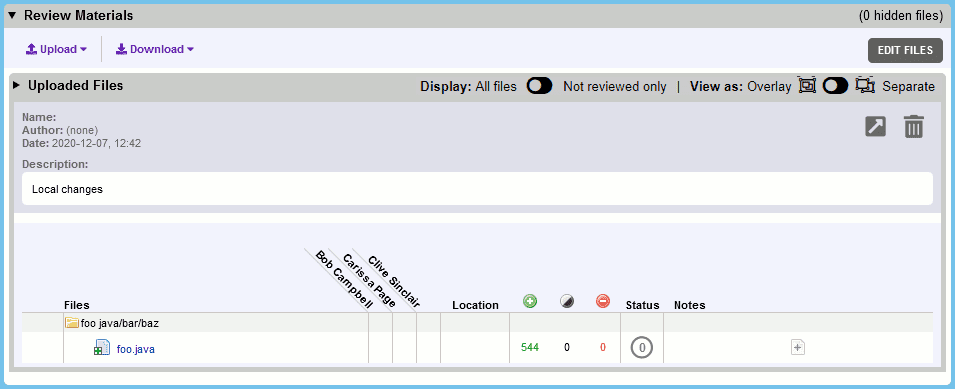This screenshot has height=389, width=955.
Task: Click the Notes column header
Action: 689,305
